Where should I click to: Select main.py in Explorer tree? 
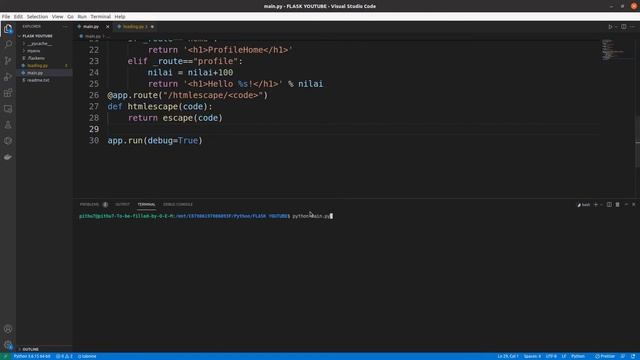click(35, 73)
